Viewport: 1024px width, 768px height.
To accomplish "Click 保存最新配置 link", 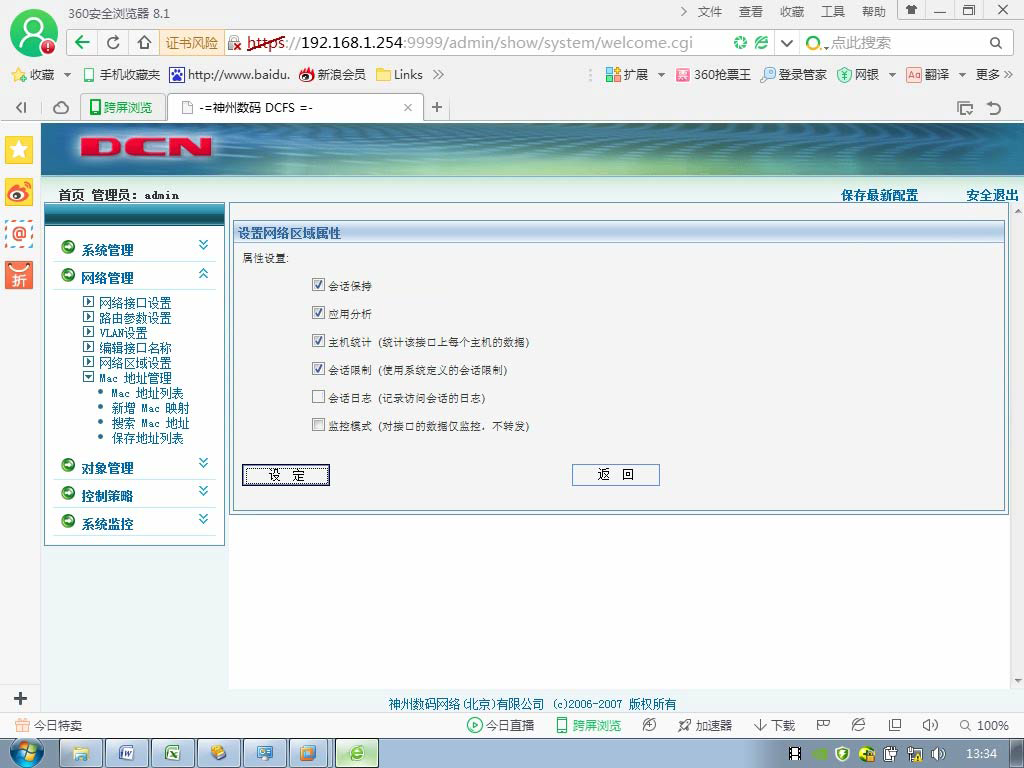I will click(879, 195).
